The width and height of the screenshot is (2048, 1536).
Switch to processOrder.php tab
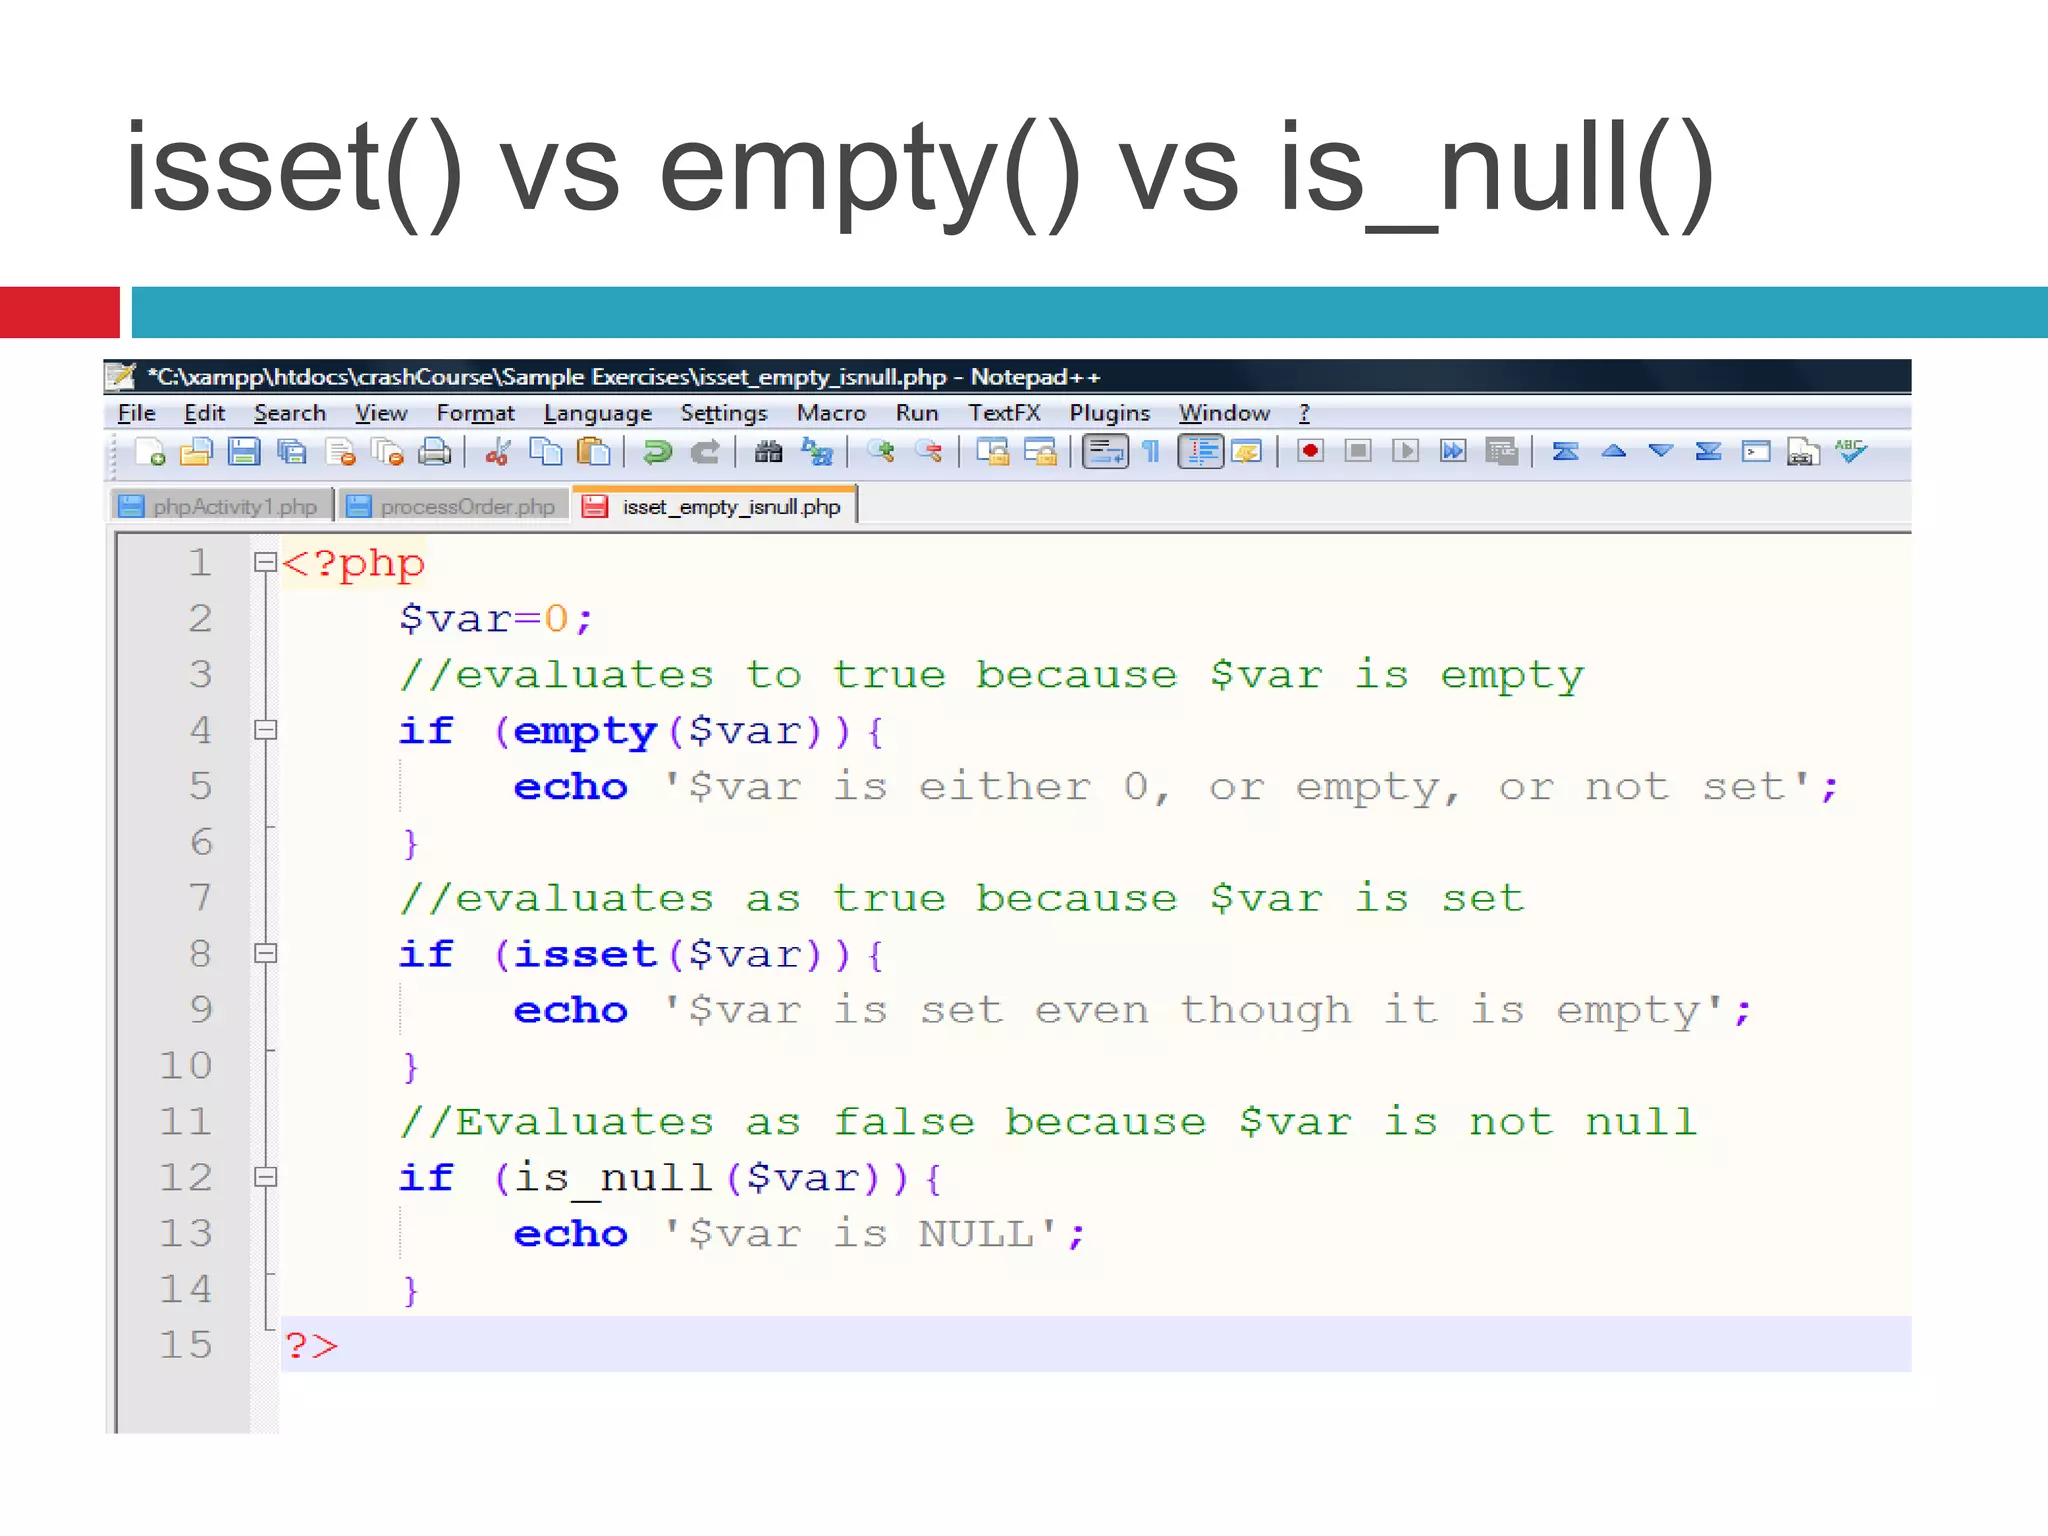(453, 506)
